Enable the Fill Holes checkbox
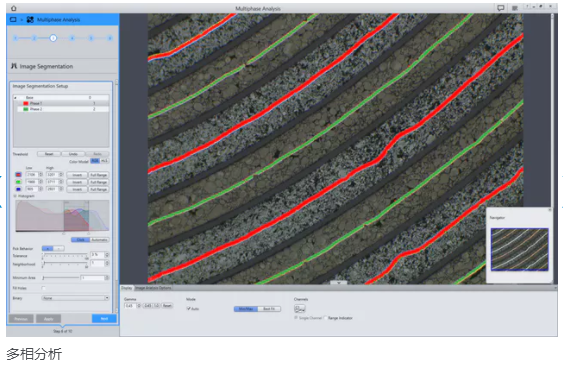The height and width of the screenshot is (368, 563). pos(43,288)
